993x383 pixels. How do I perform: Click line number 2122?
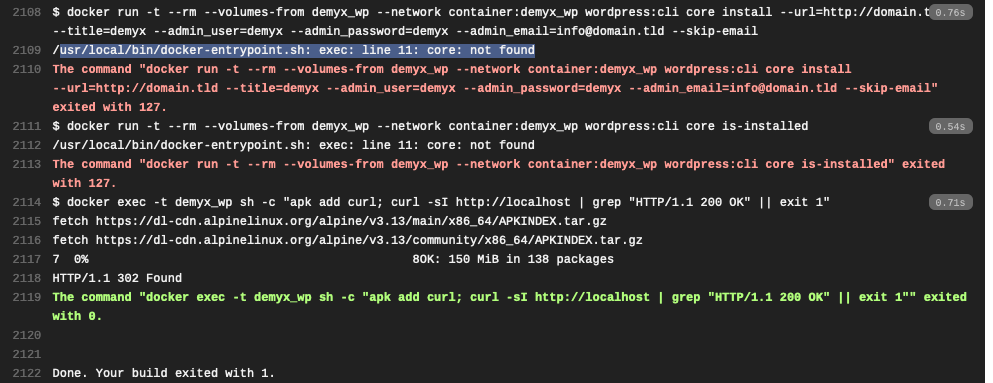pos(27,373)
